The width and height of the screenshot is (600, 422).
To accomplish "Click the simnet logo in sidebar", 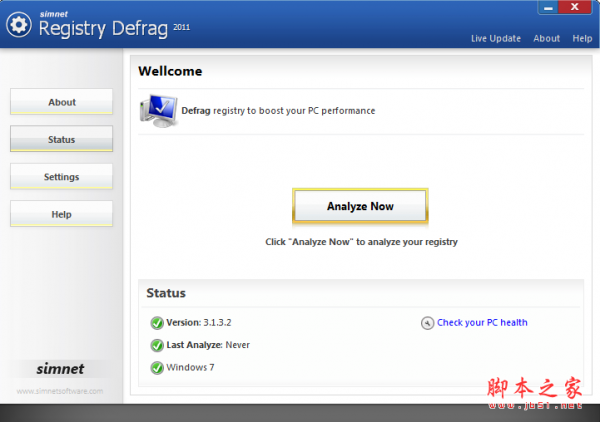I will pos(60,369).
